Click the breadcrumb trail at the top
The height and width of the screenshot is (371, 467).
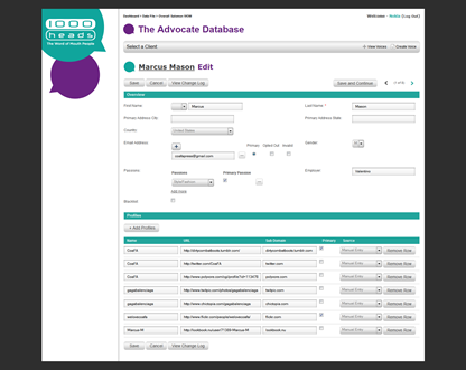pos(157,16)
